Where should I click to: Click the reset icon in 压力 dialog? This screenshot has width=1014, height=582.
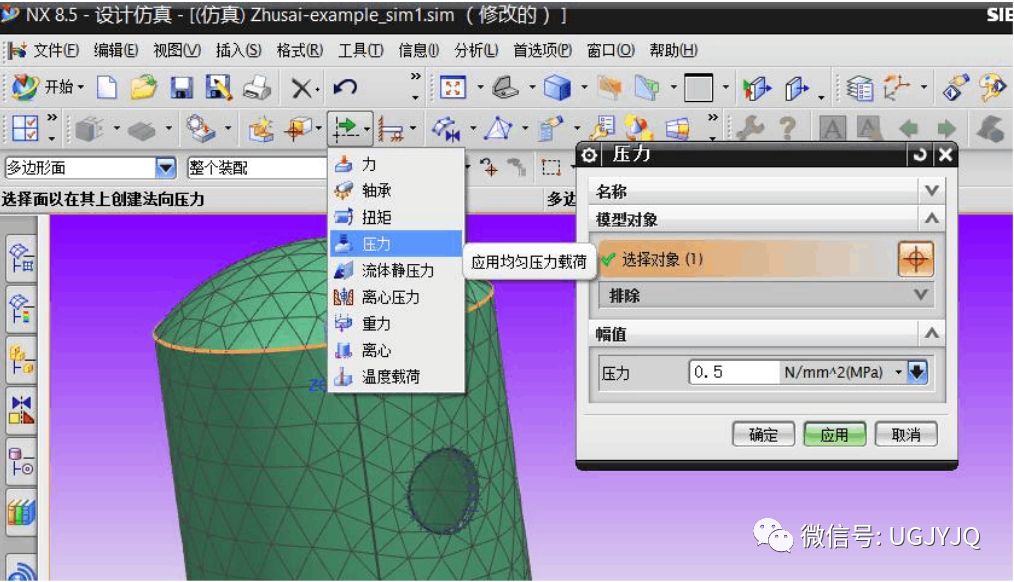(920, 155)
